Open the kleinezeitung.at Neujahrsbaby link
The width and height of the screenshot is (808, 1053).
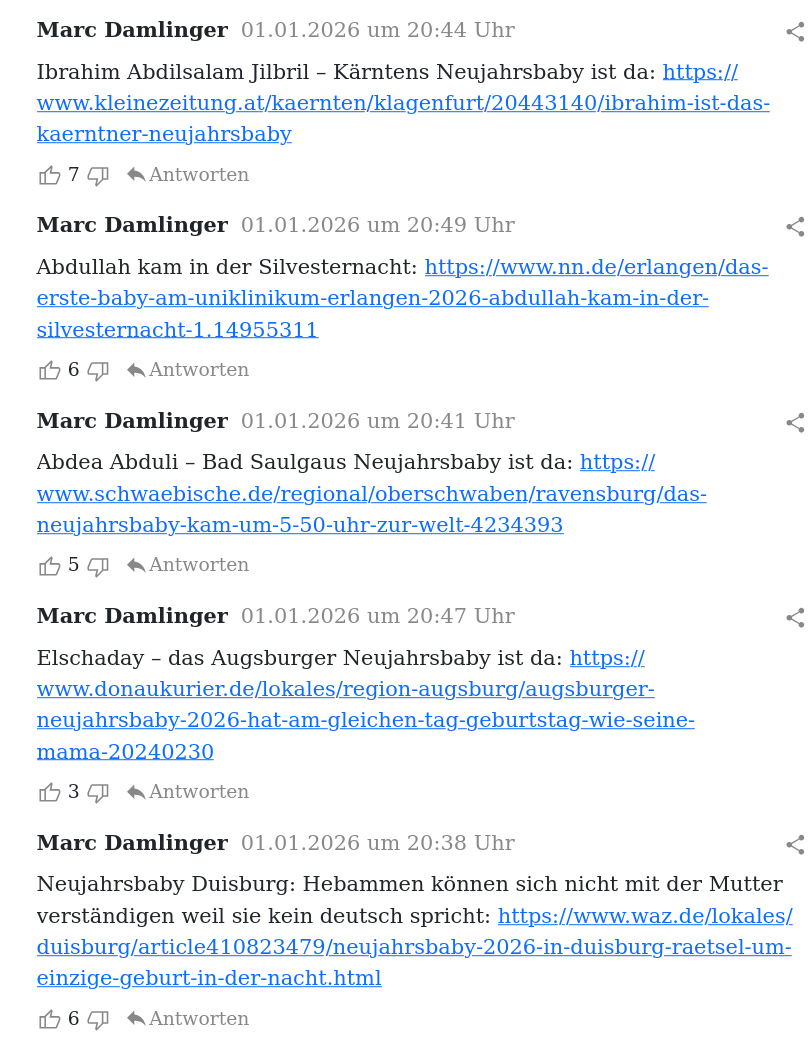(403, 103)
